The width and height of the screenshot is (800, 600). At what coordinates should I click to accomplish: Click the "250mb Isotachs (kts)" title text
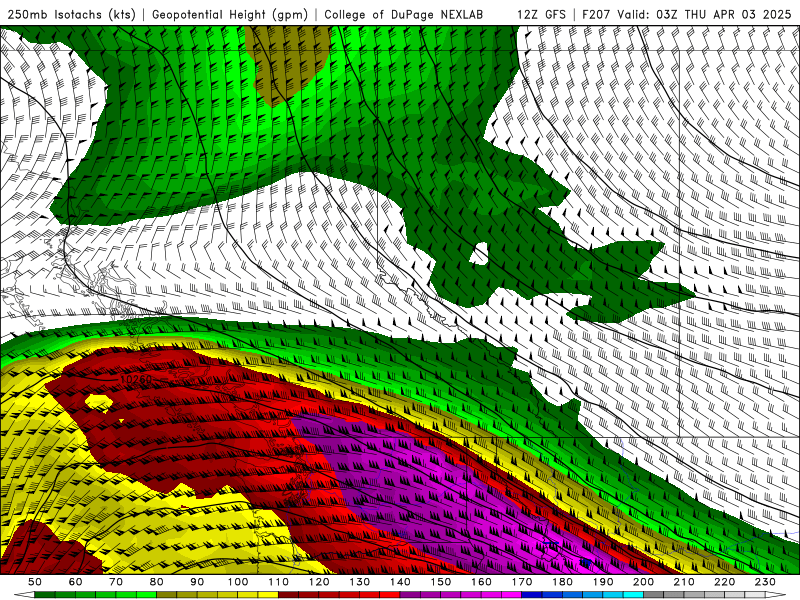[x=71, y=15]
